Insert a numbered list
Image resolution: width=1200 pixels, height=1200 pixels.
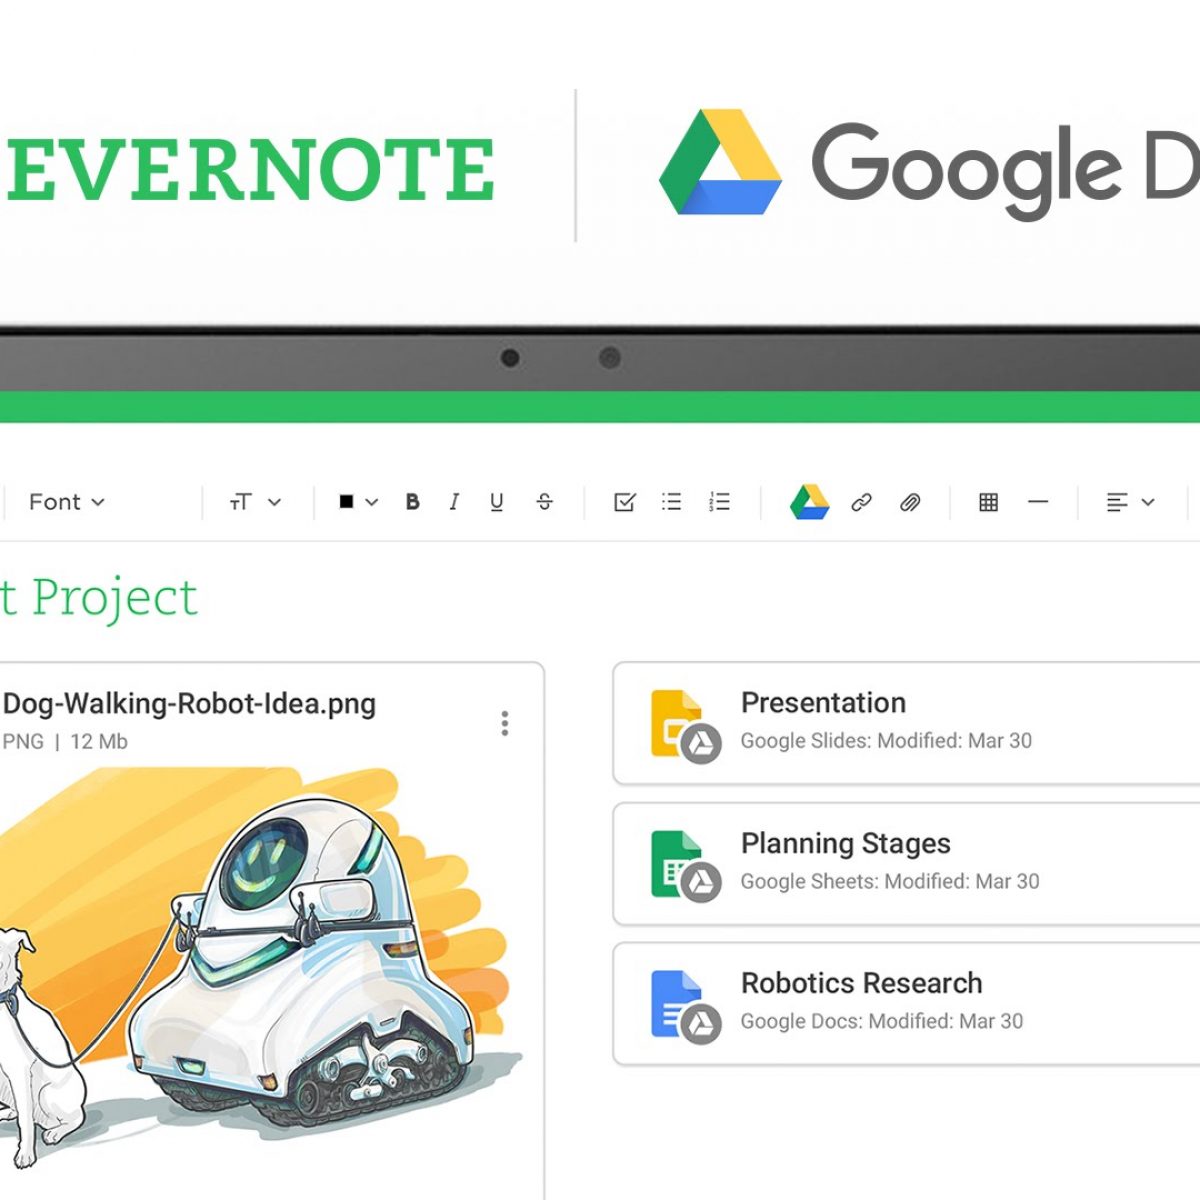[719, 502]
